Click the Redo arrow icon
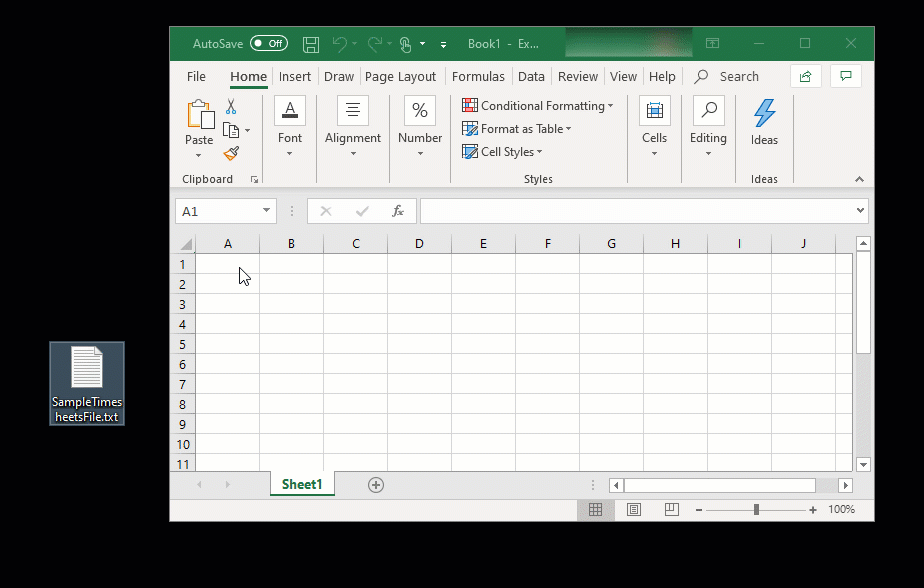Viewport: 924px width, 588px height. (x=374, y=44)
